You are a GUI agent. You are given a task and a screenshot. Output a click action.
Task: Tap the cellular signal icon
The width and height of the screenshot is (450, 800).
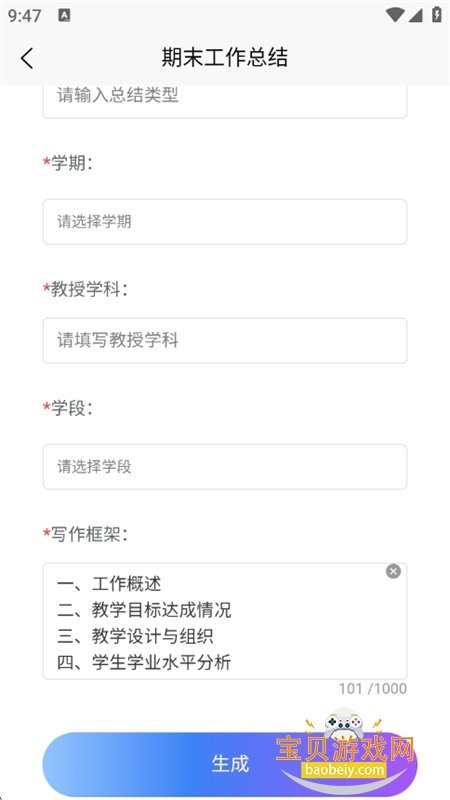pos(415,15)
